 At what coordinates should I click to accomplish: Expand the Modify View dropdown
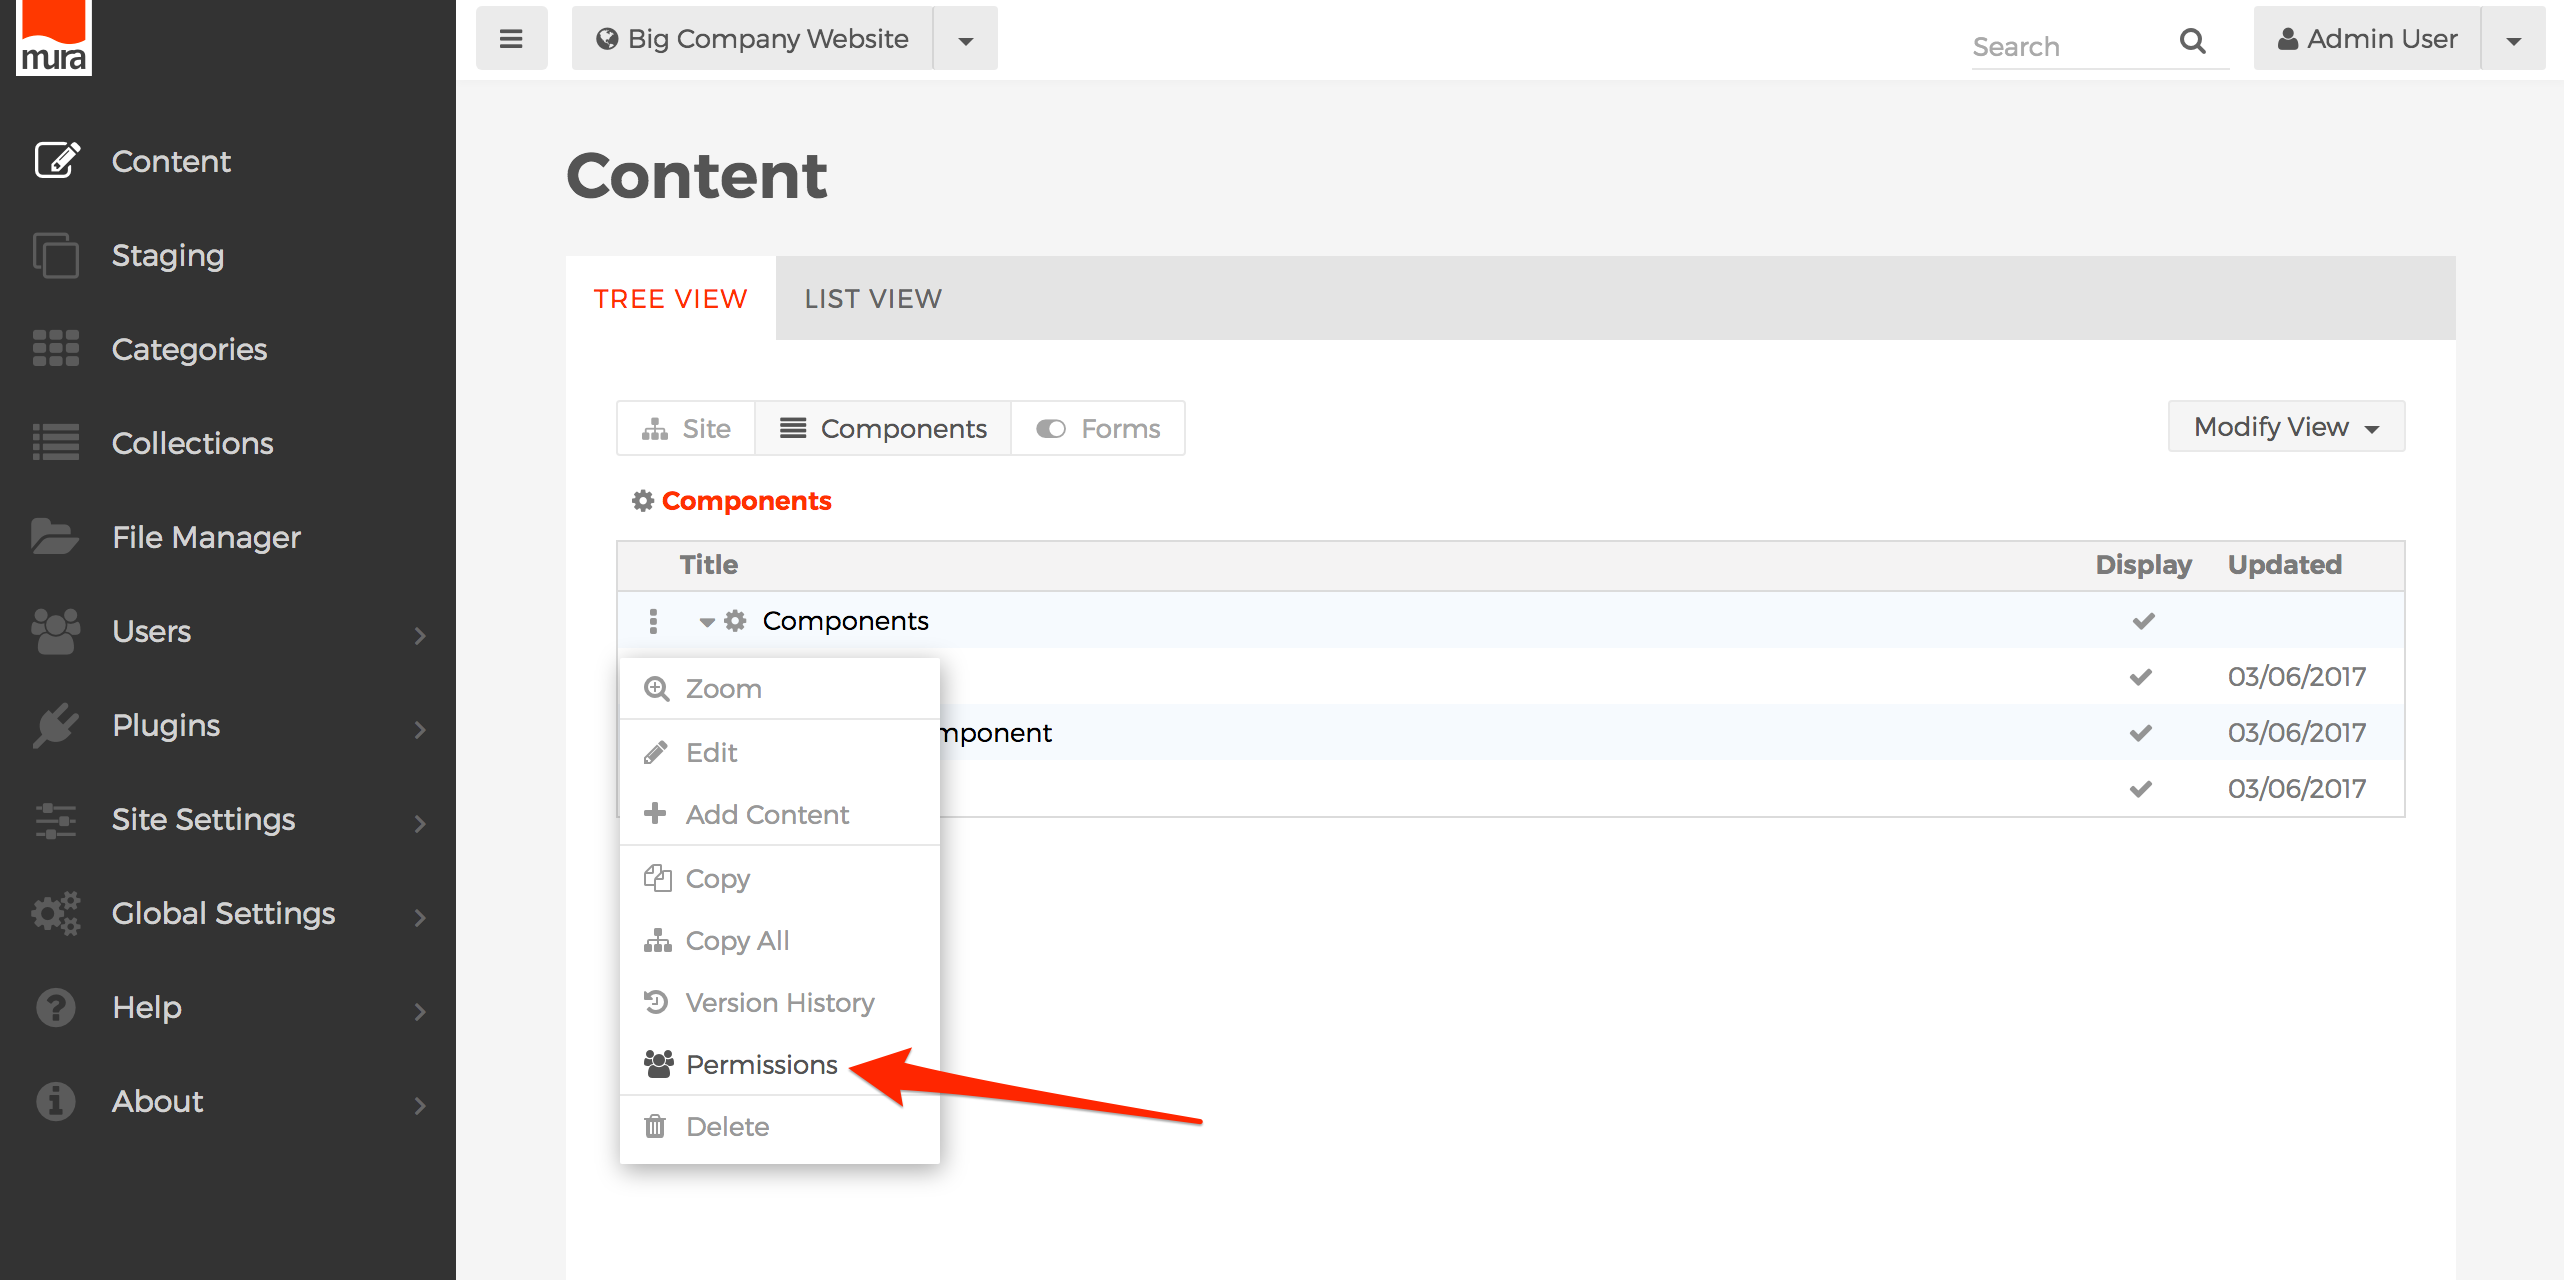2286,427
